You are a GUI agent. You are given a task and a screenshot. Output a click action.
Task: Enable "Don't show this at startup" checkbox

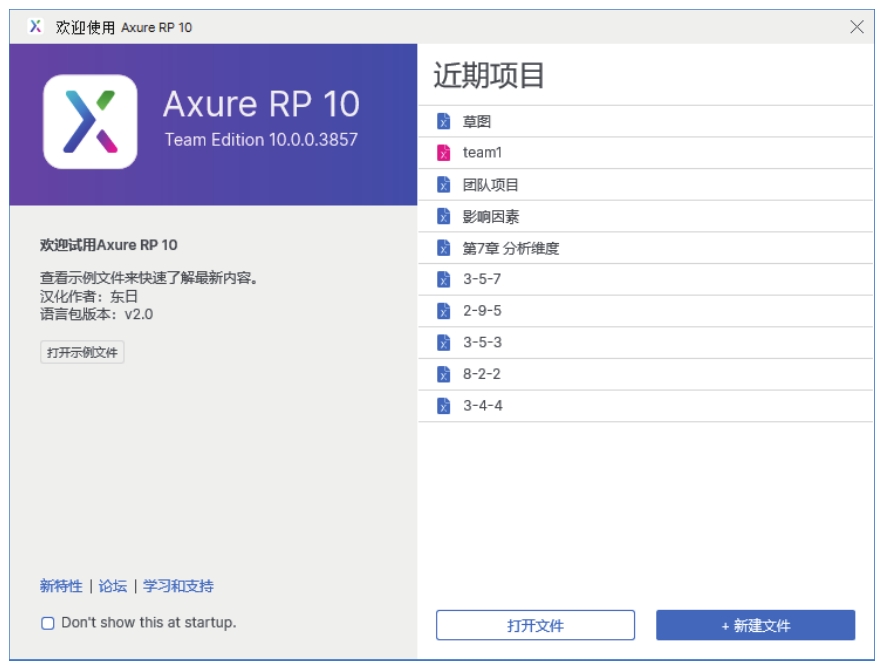tap(48, 623)
